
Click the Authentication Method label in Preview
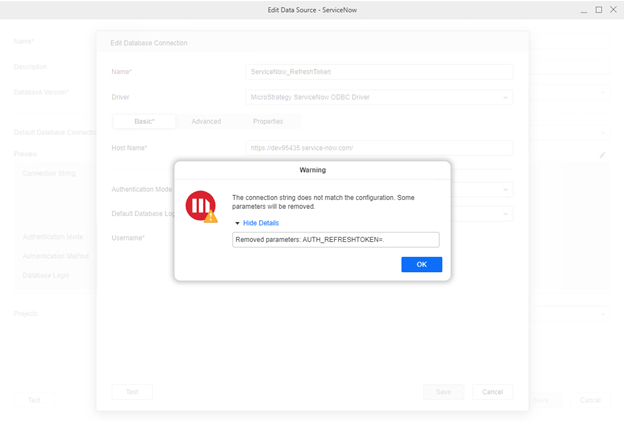(56, 256)
